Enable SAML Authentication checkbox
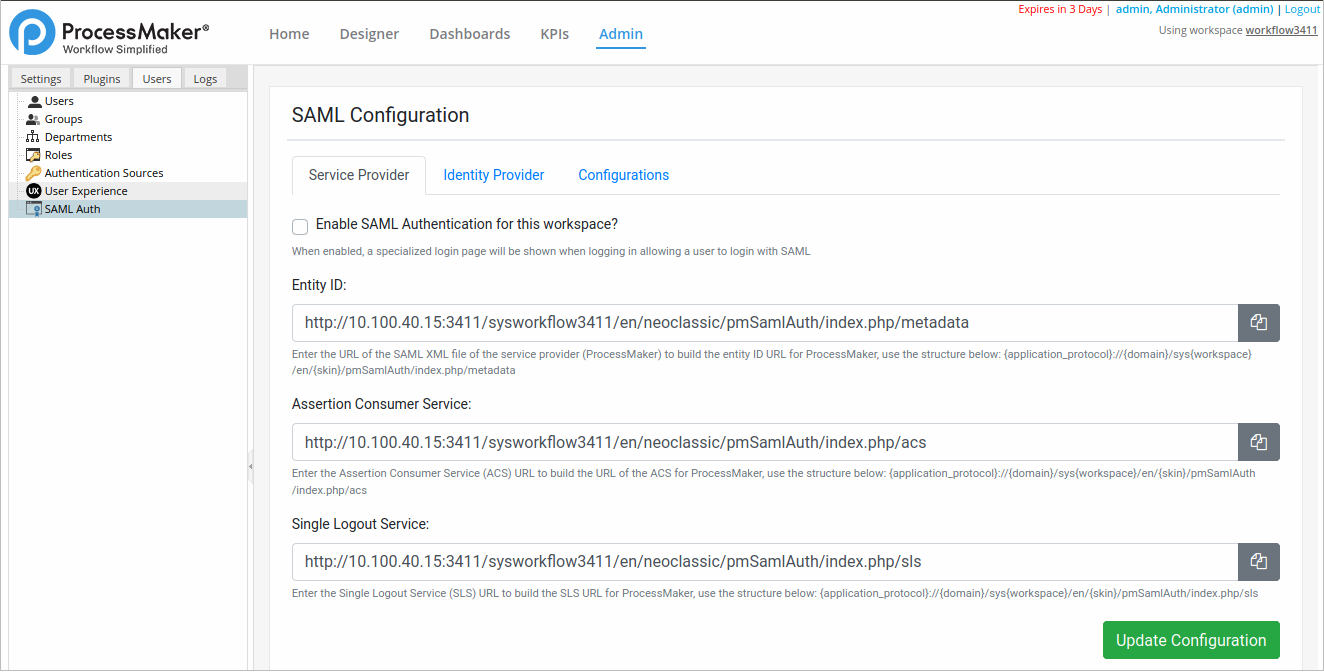The image size is (1324, 672). click(300, 226)
